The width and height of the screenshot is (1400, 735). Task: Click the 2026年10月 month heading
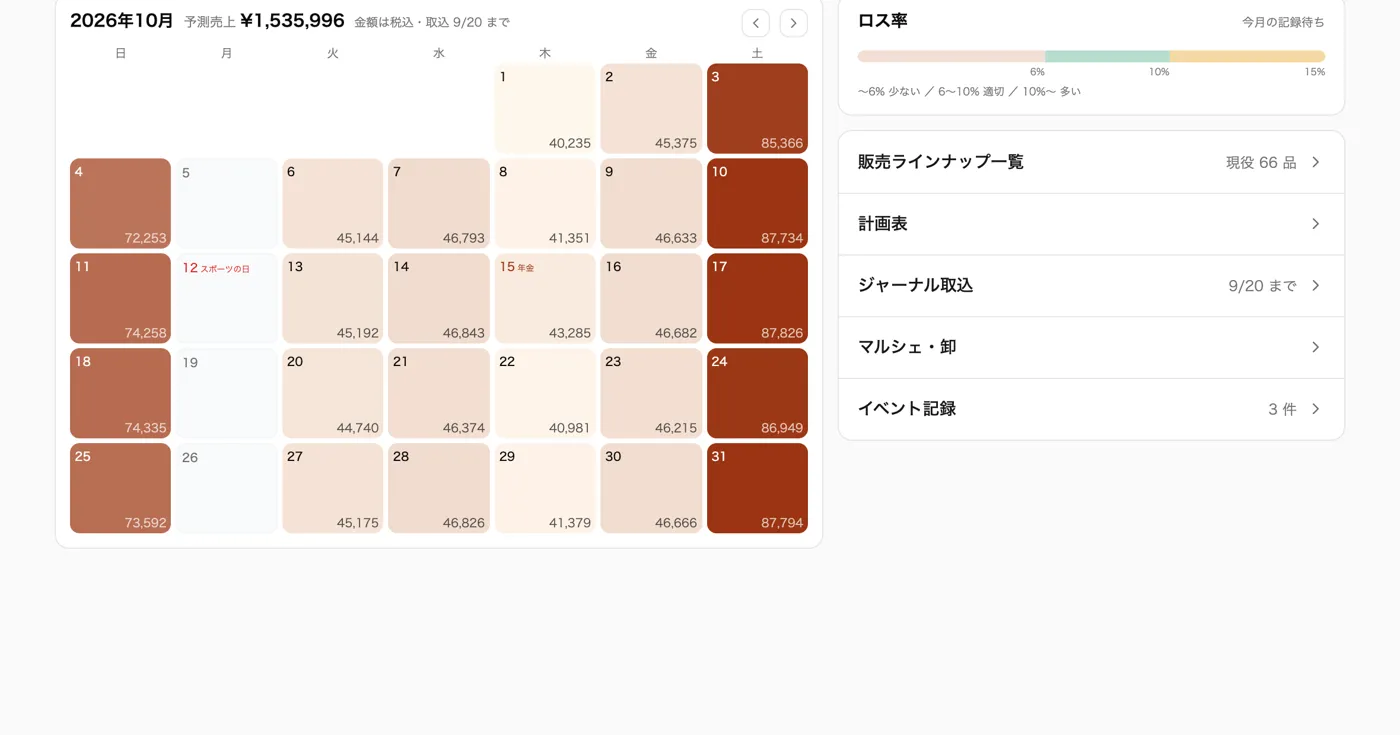[122, 21]
